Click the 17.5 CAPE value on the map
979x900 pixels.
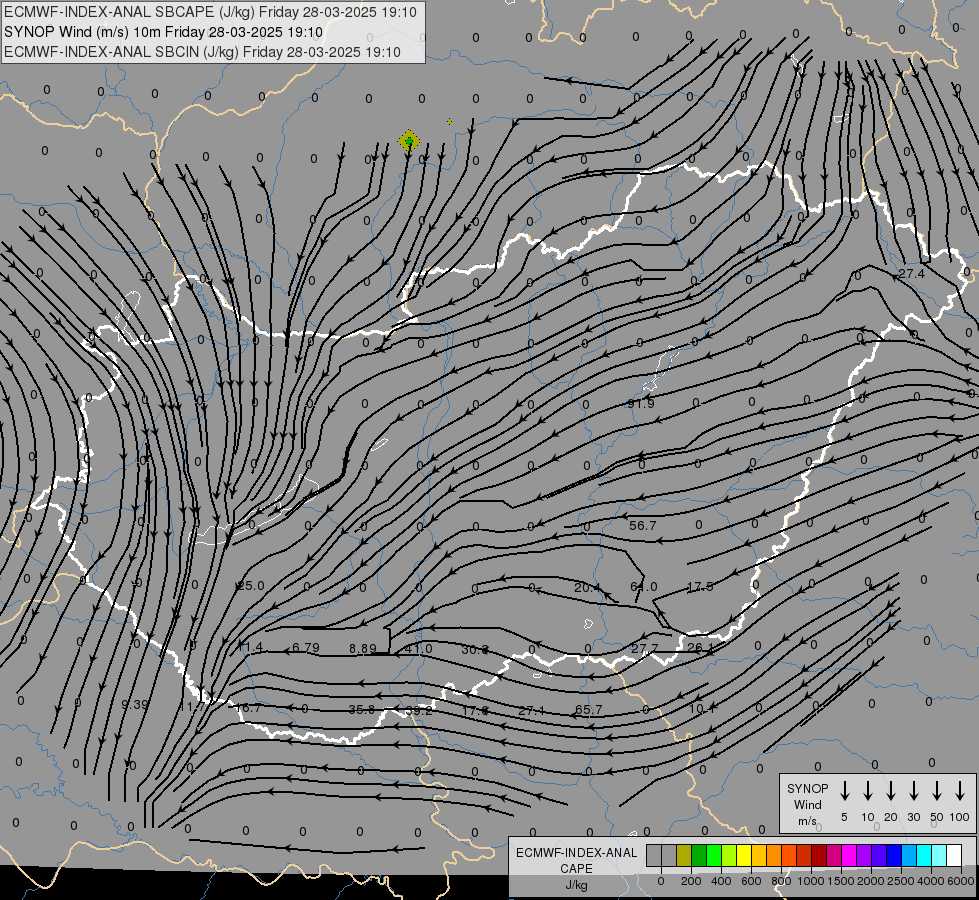(x=700, y=586)
